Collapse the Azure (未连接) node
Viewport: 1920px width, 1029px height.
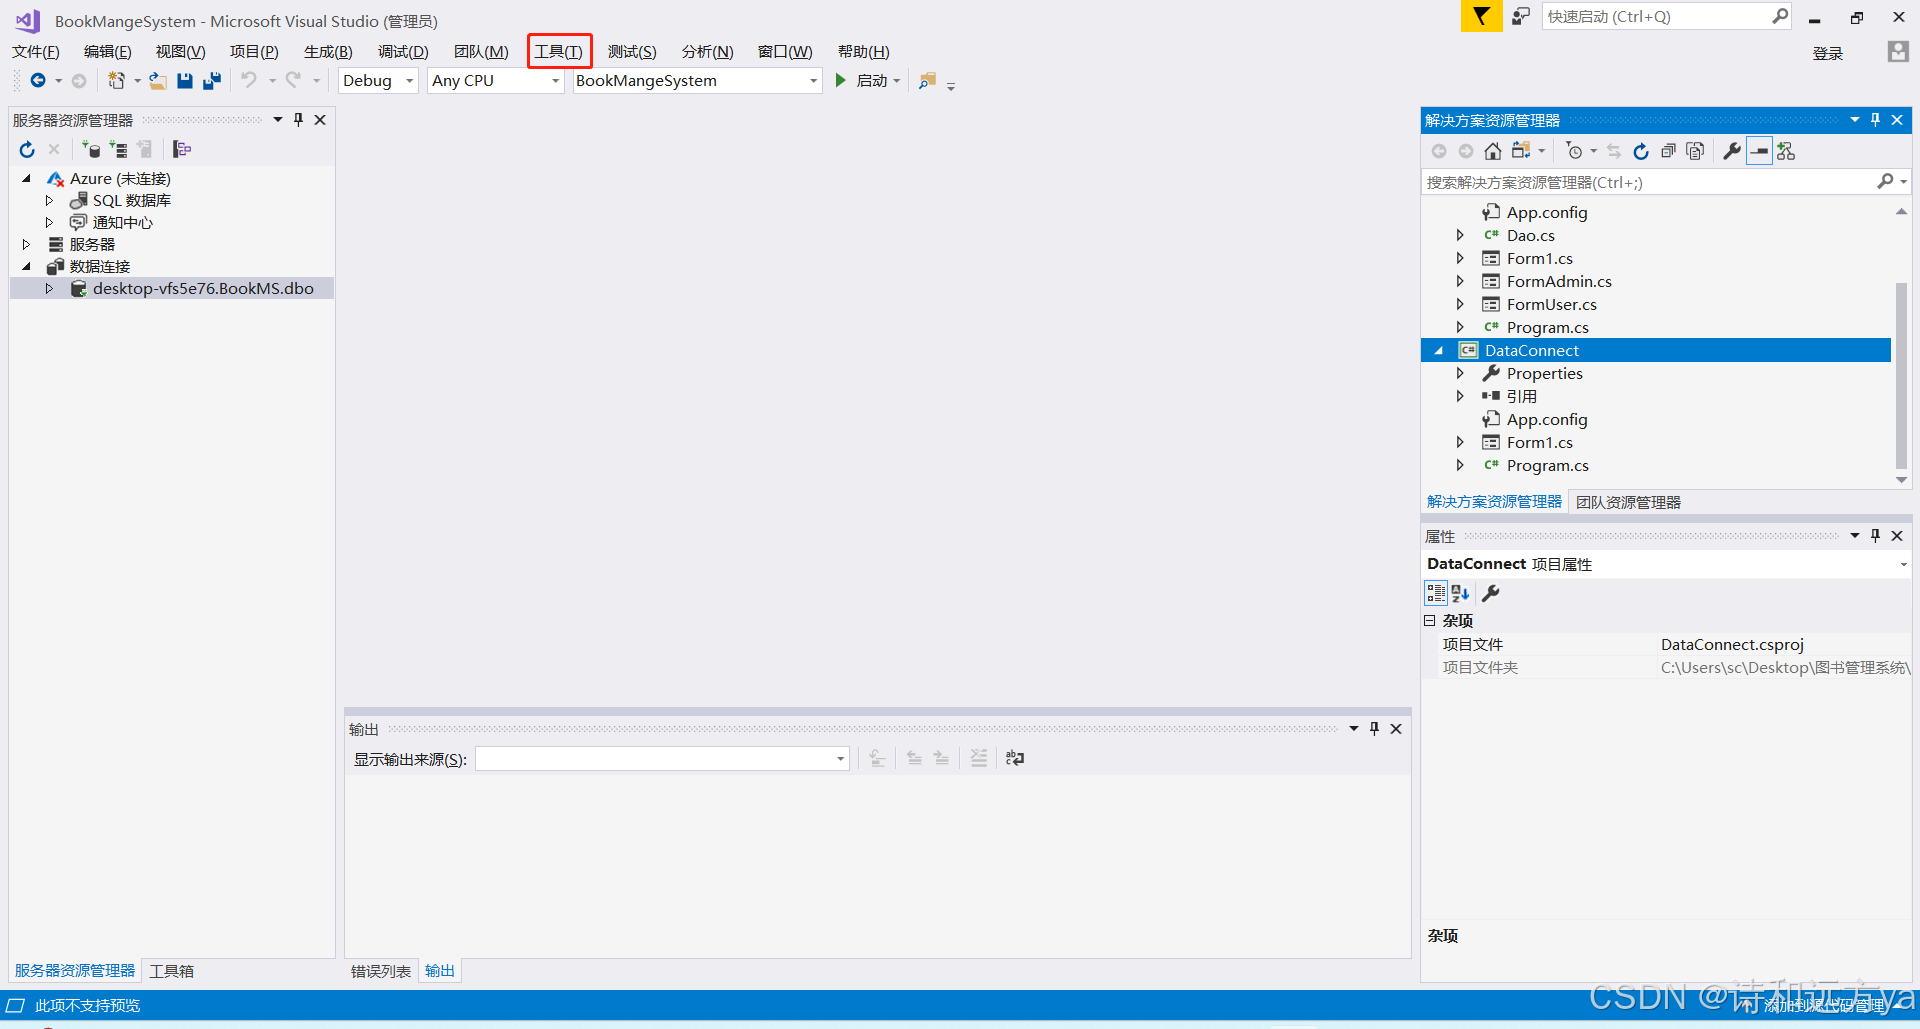point(27,179)
